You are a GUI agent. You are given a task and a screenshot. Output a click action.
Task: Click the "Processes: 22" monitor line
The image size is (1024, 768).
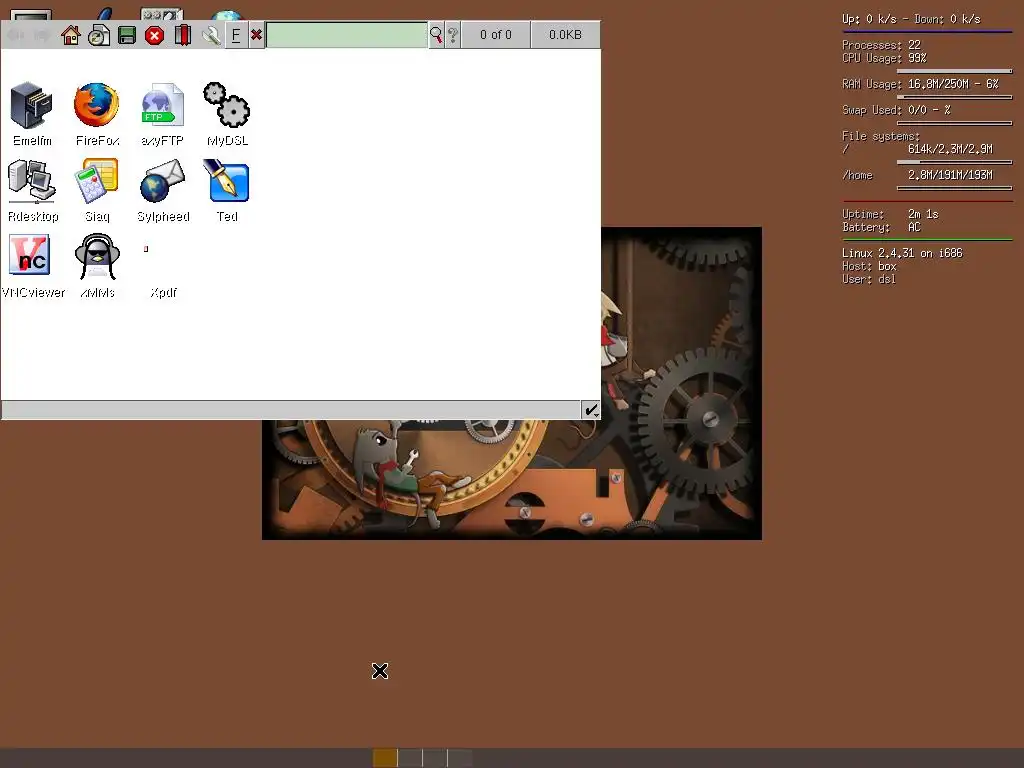[881, 45]
